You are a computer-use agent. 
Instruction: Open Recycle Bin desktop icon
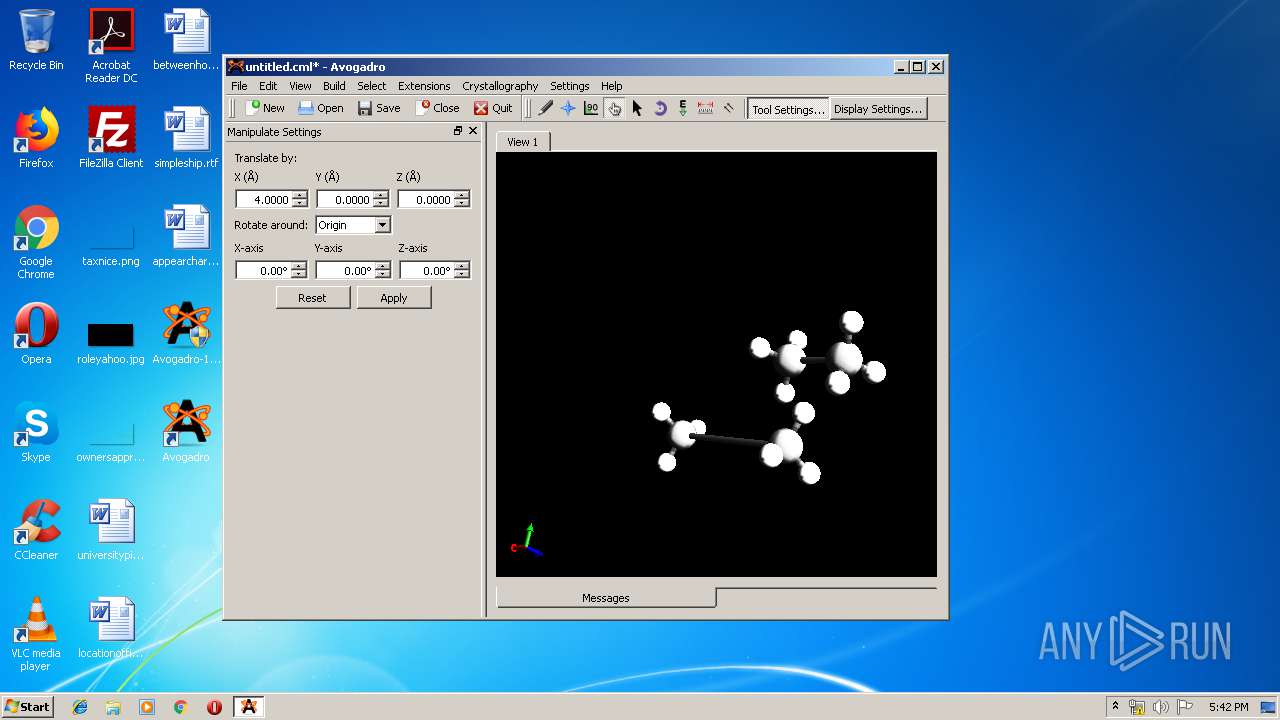tap(36, 40)
